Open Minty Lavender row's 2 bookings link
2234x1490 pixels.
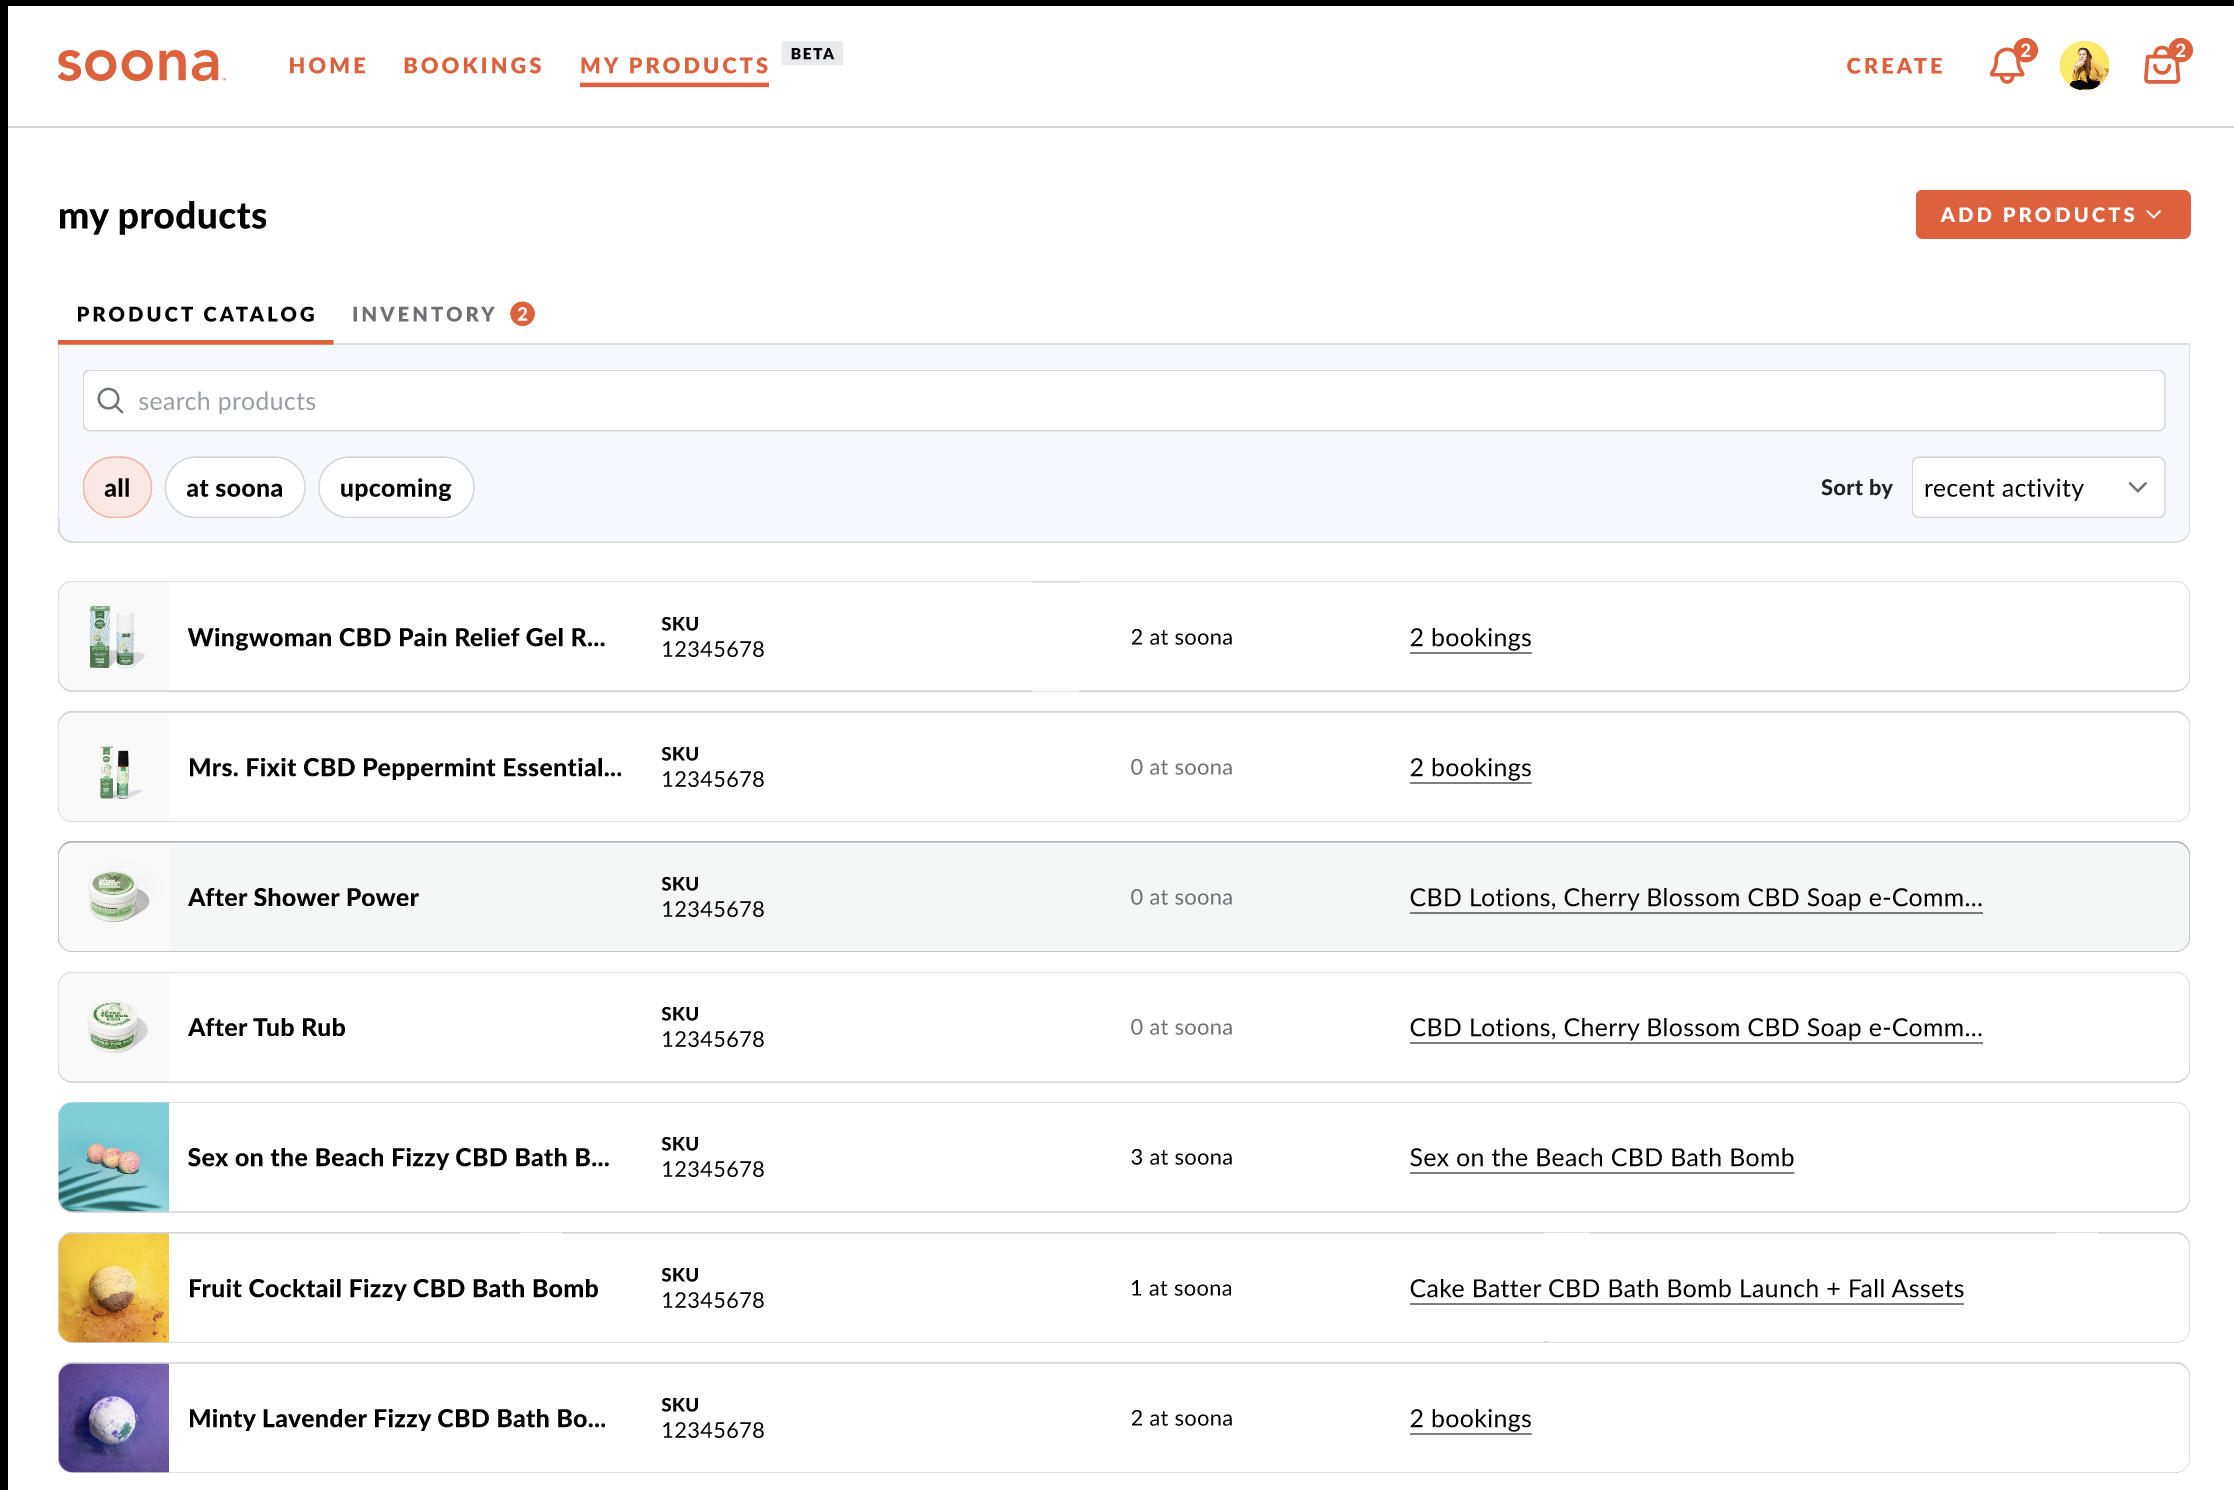point(1470,1419)
